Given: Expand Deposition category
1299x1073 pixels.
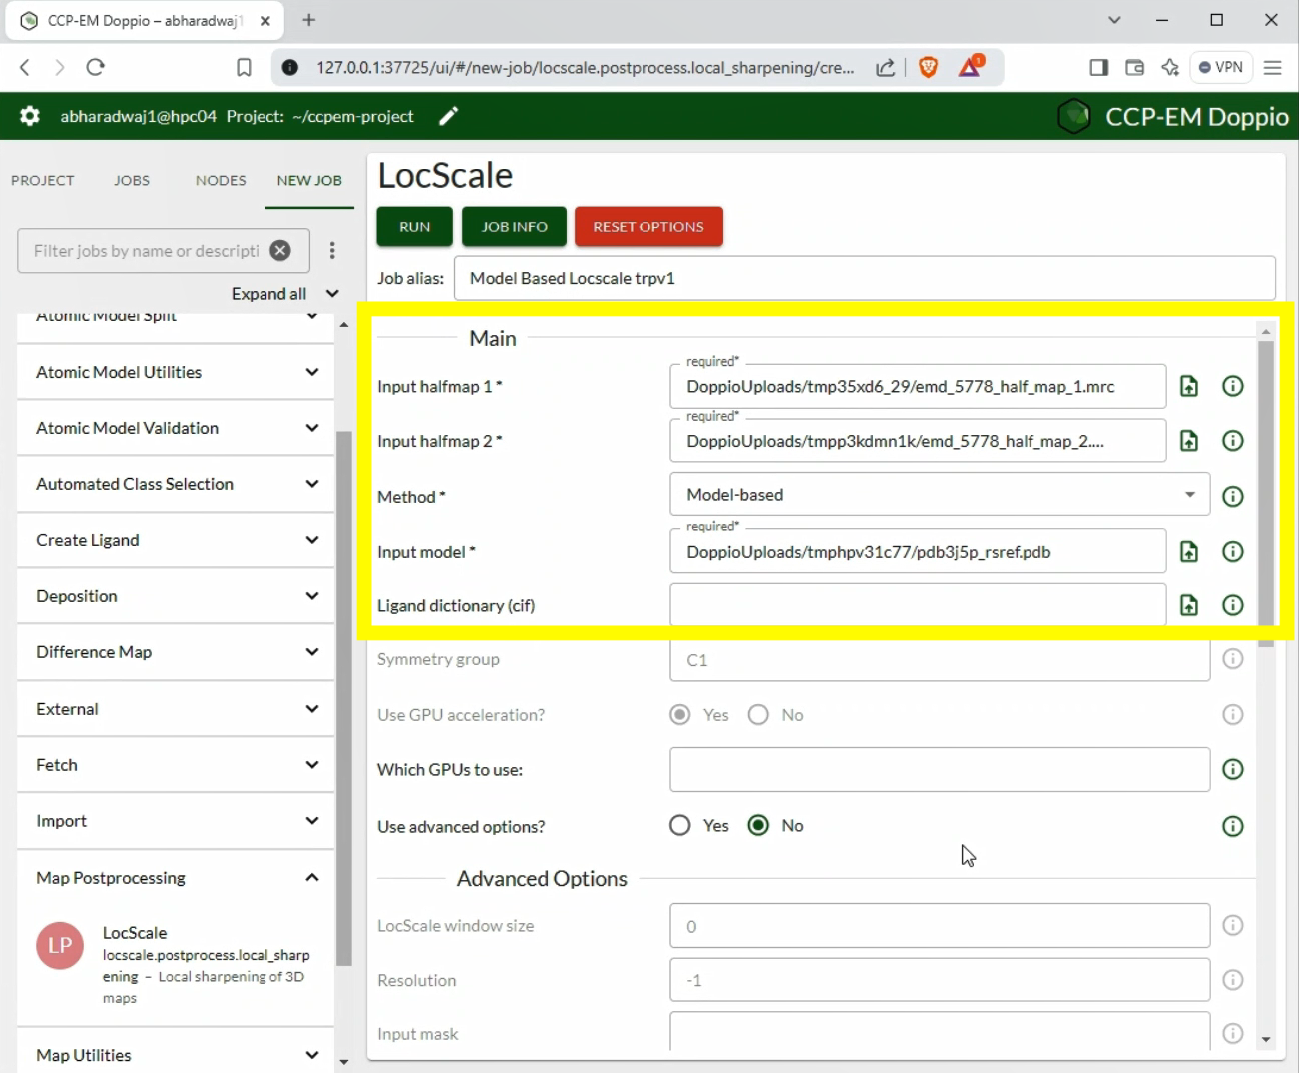Looking at the screenshot, I should 175,596.
